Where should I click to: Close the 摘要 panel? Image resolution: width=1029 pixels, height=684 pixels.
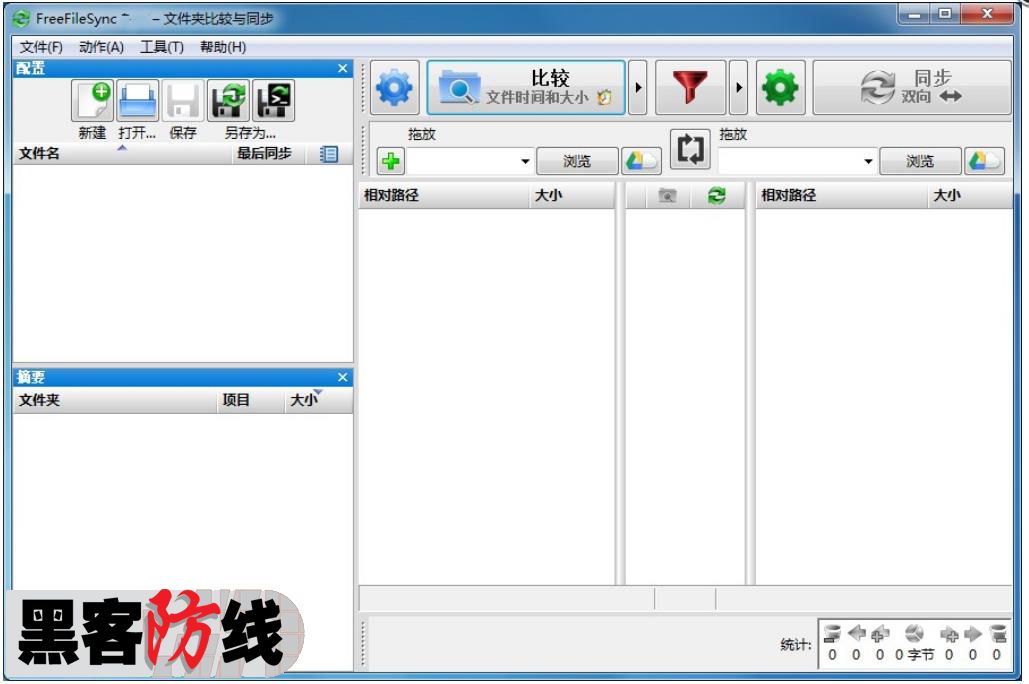pos(343,377)
